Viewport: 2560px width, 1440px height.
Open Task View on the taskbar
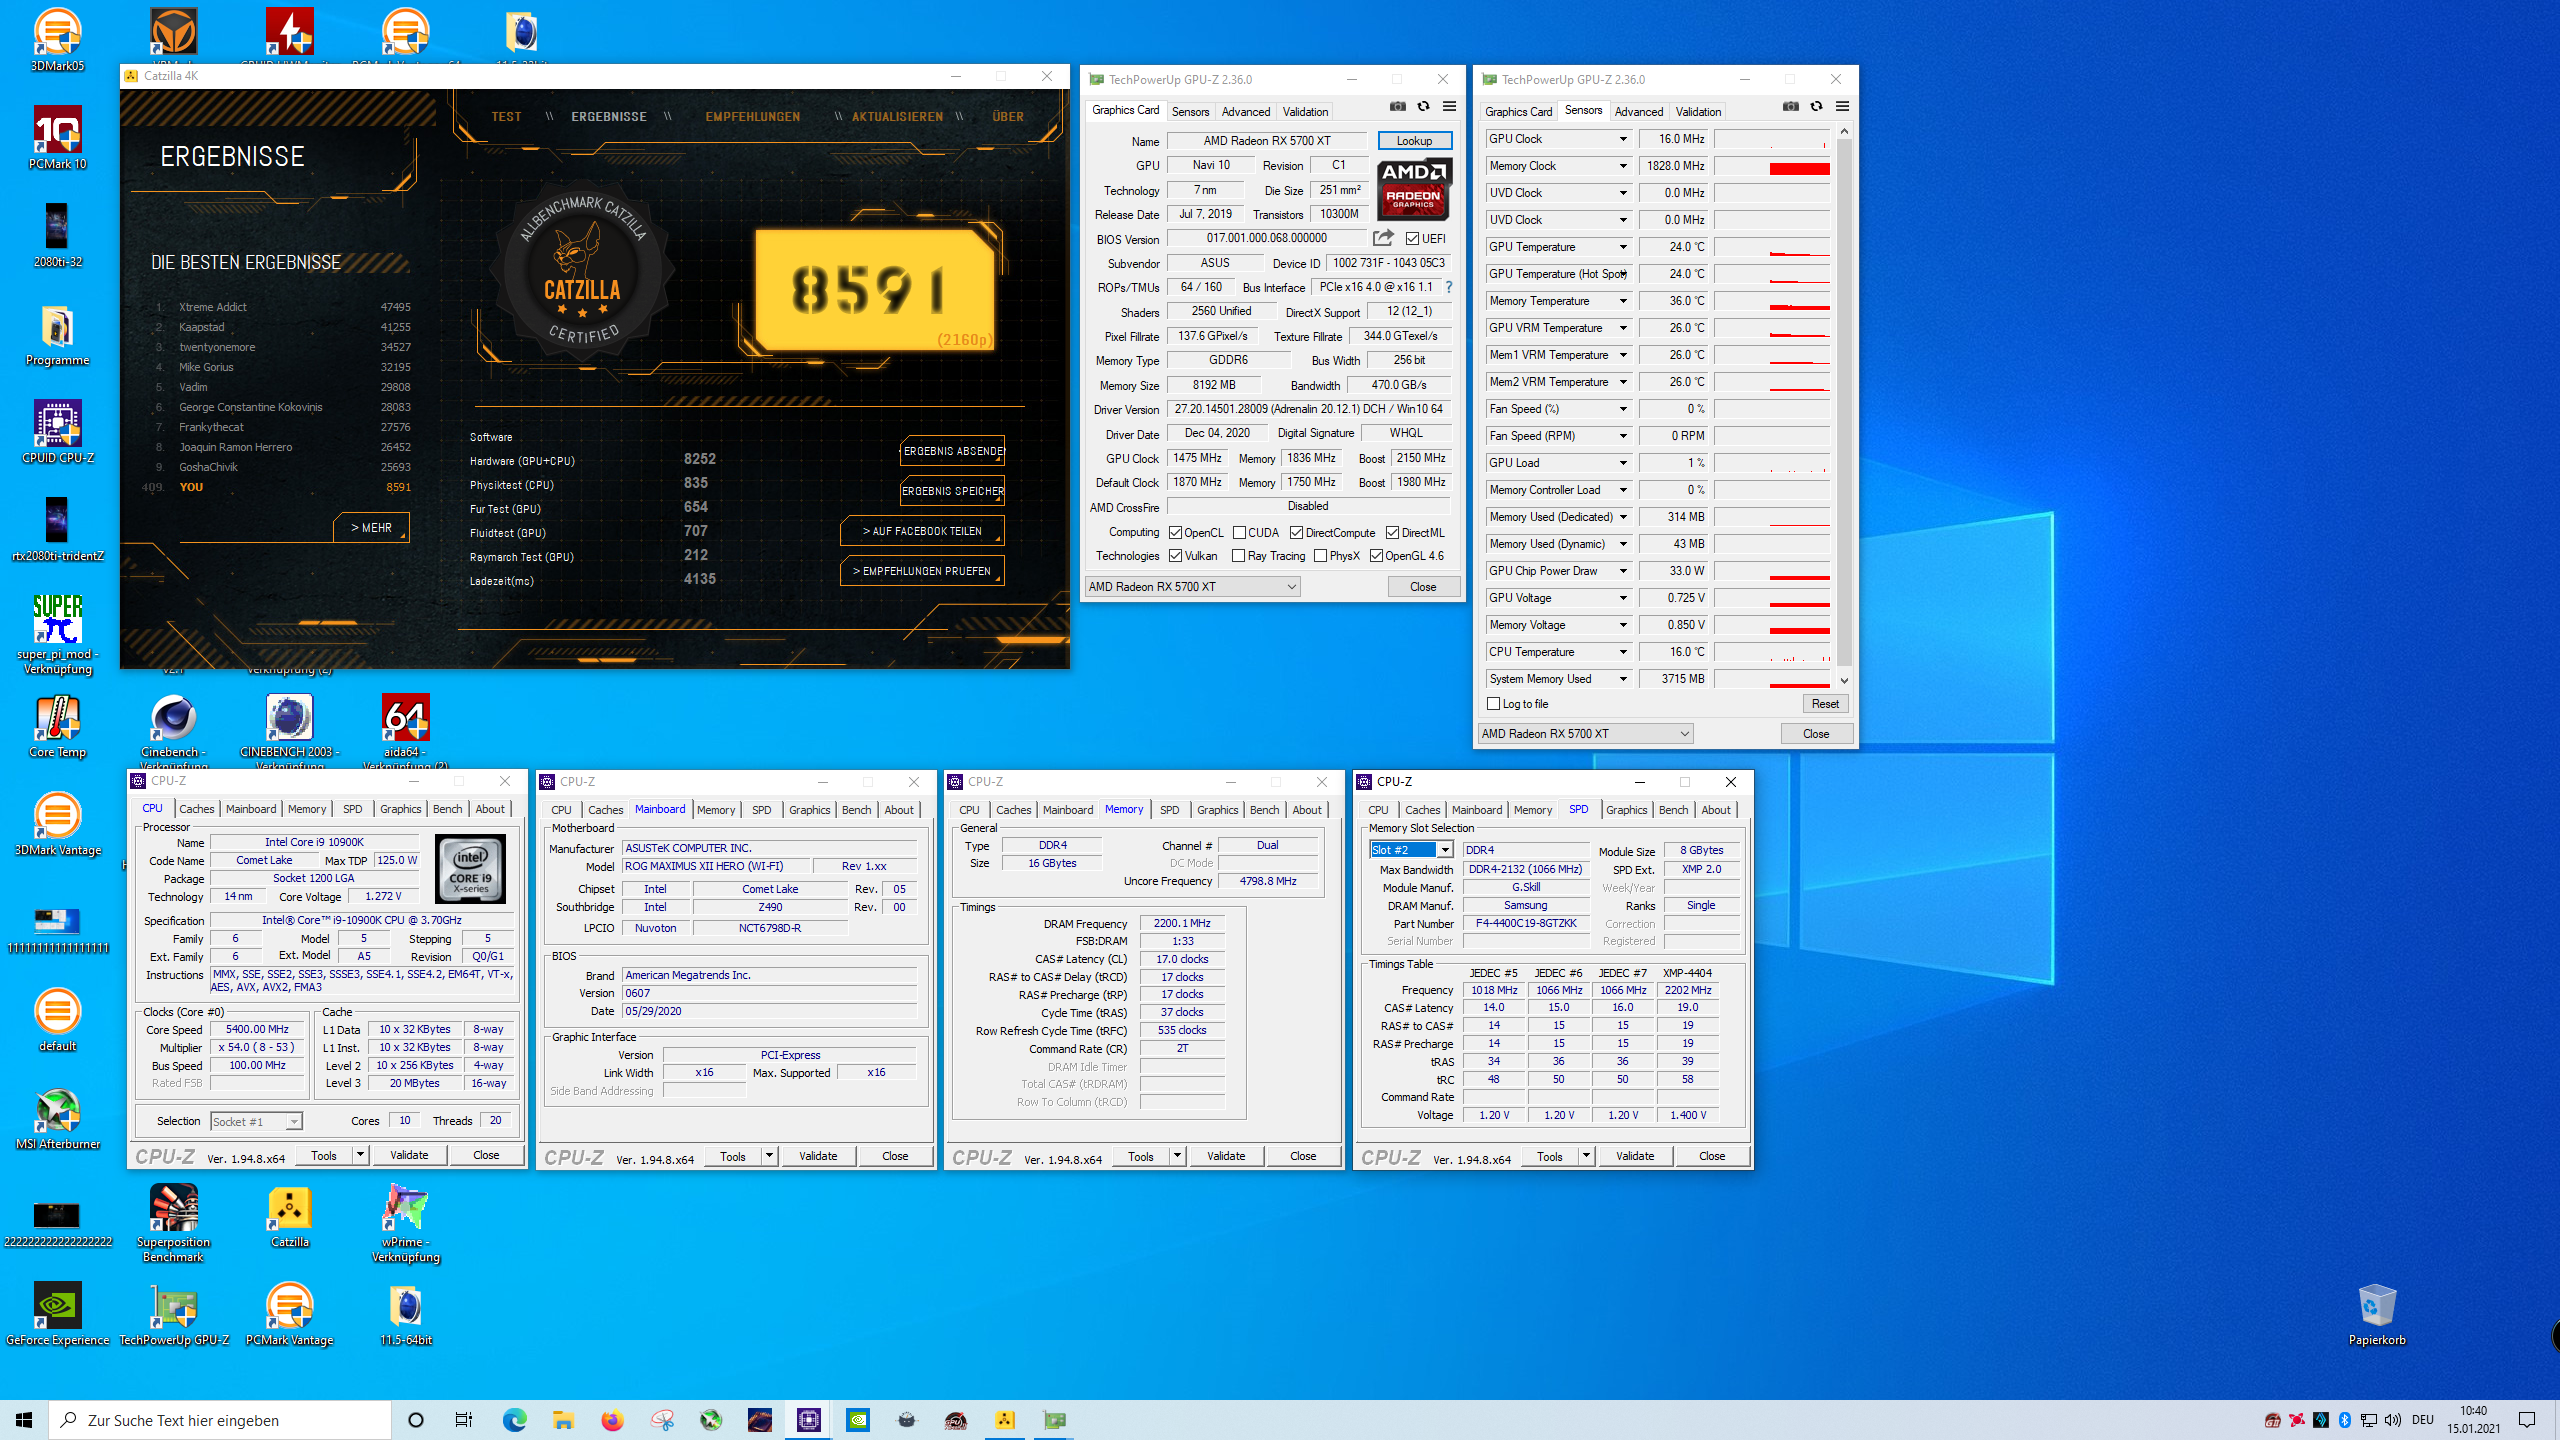coord(464,1420)
